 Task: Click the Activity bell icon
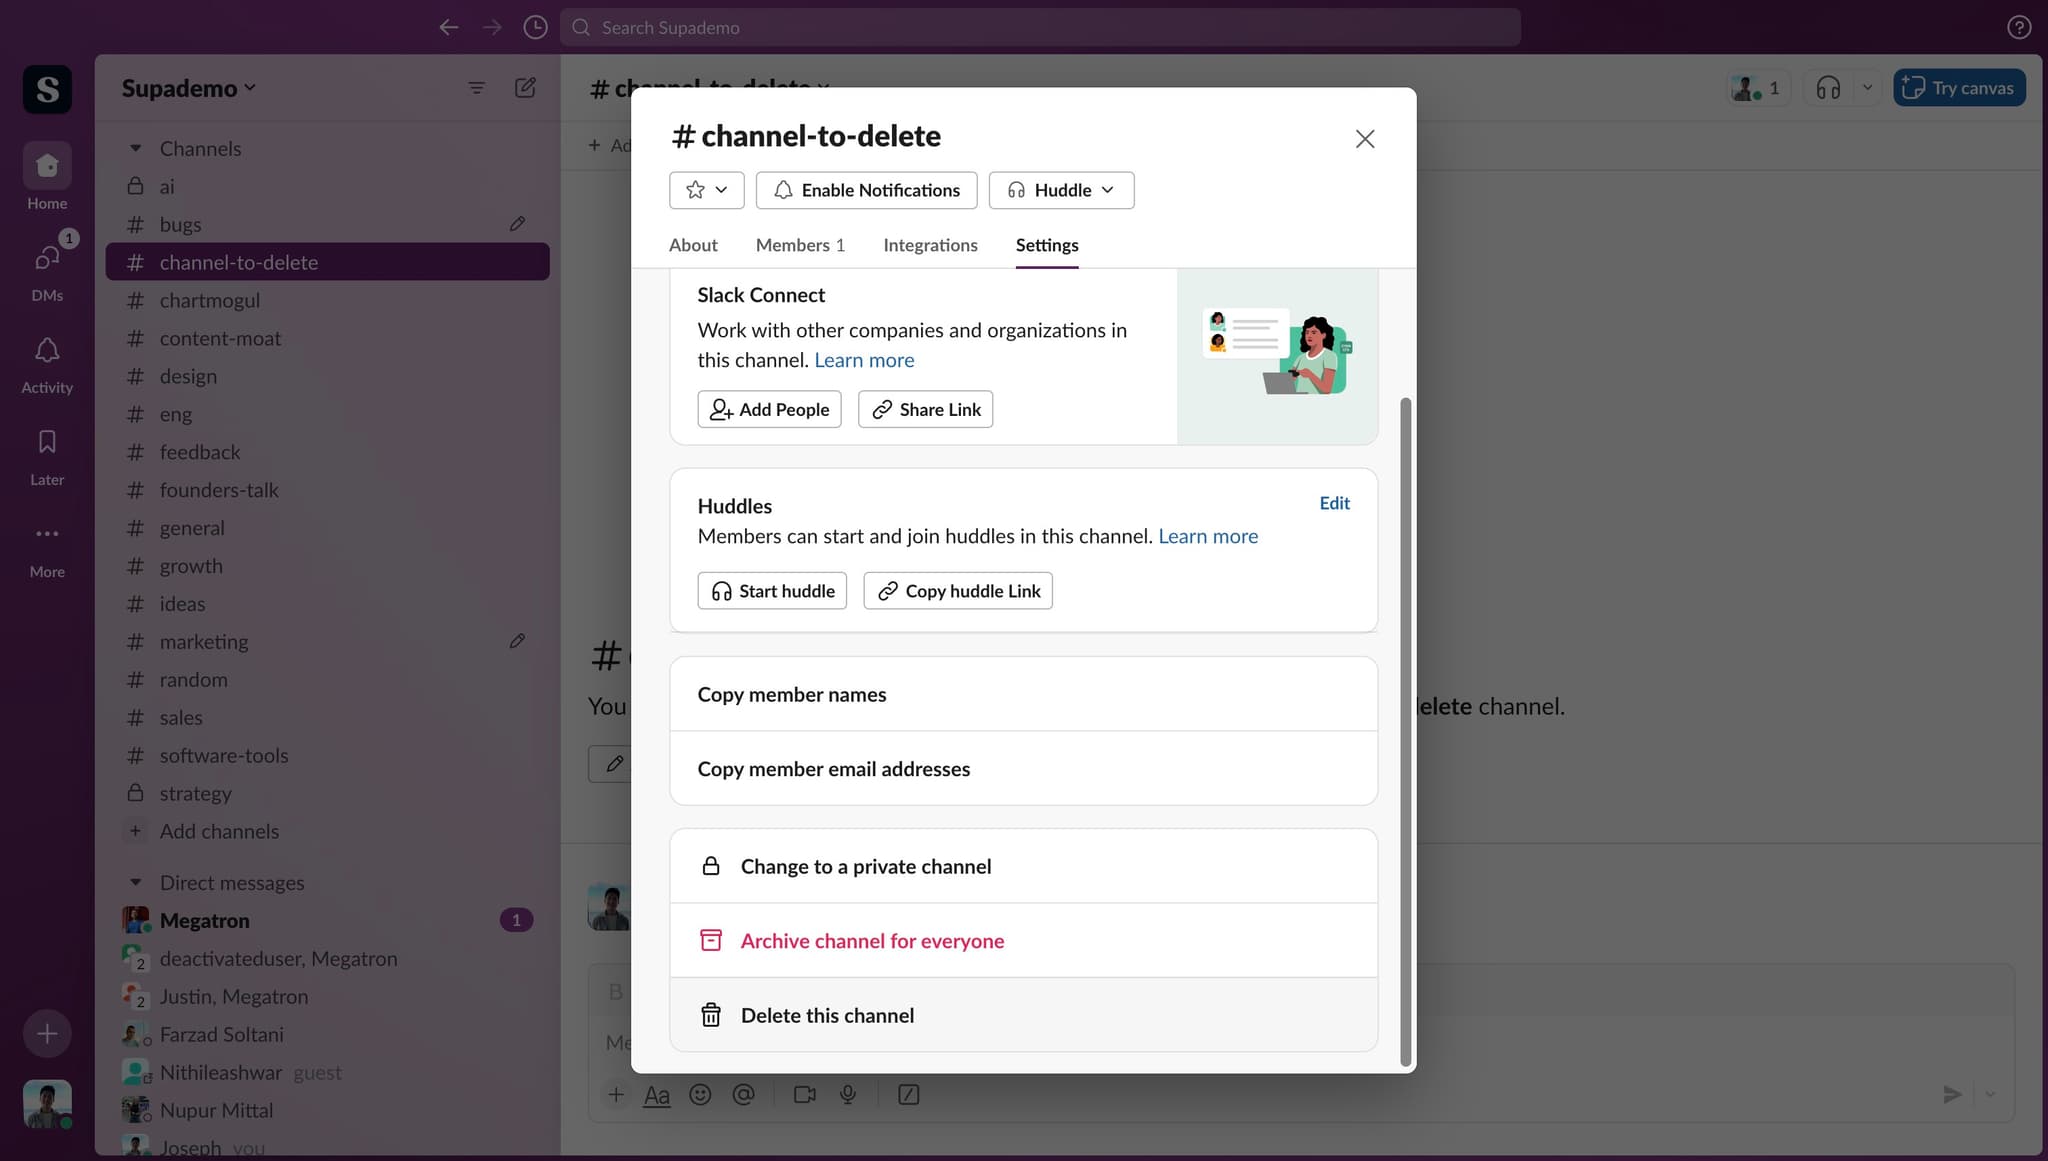click(x=47, y=351)
